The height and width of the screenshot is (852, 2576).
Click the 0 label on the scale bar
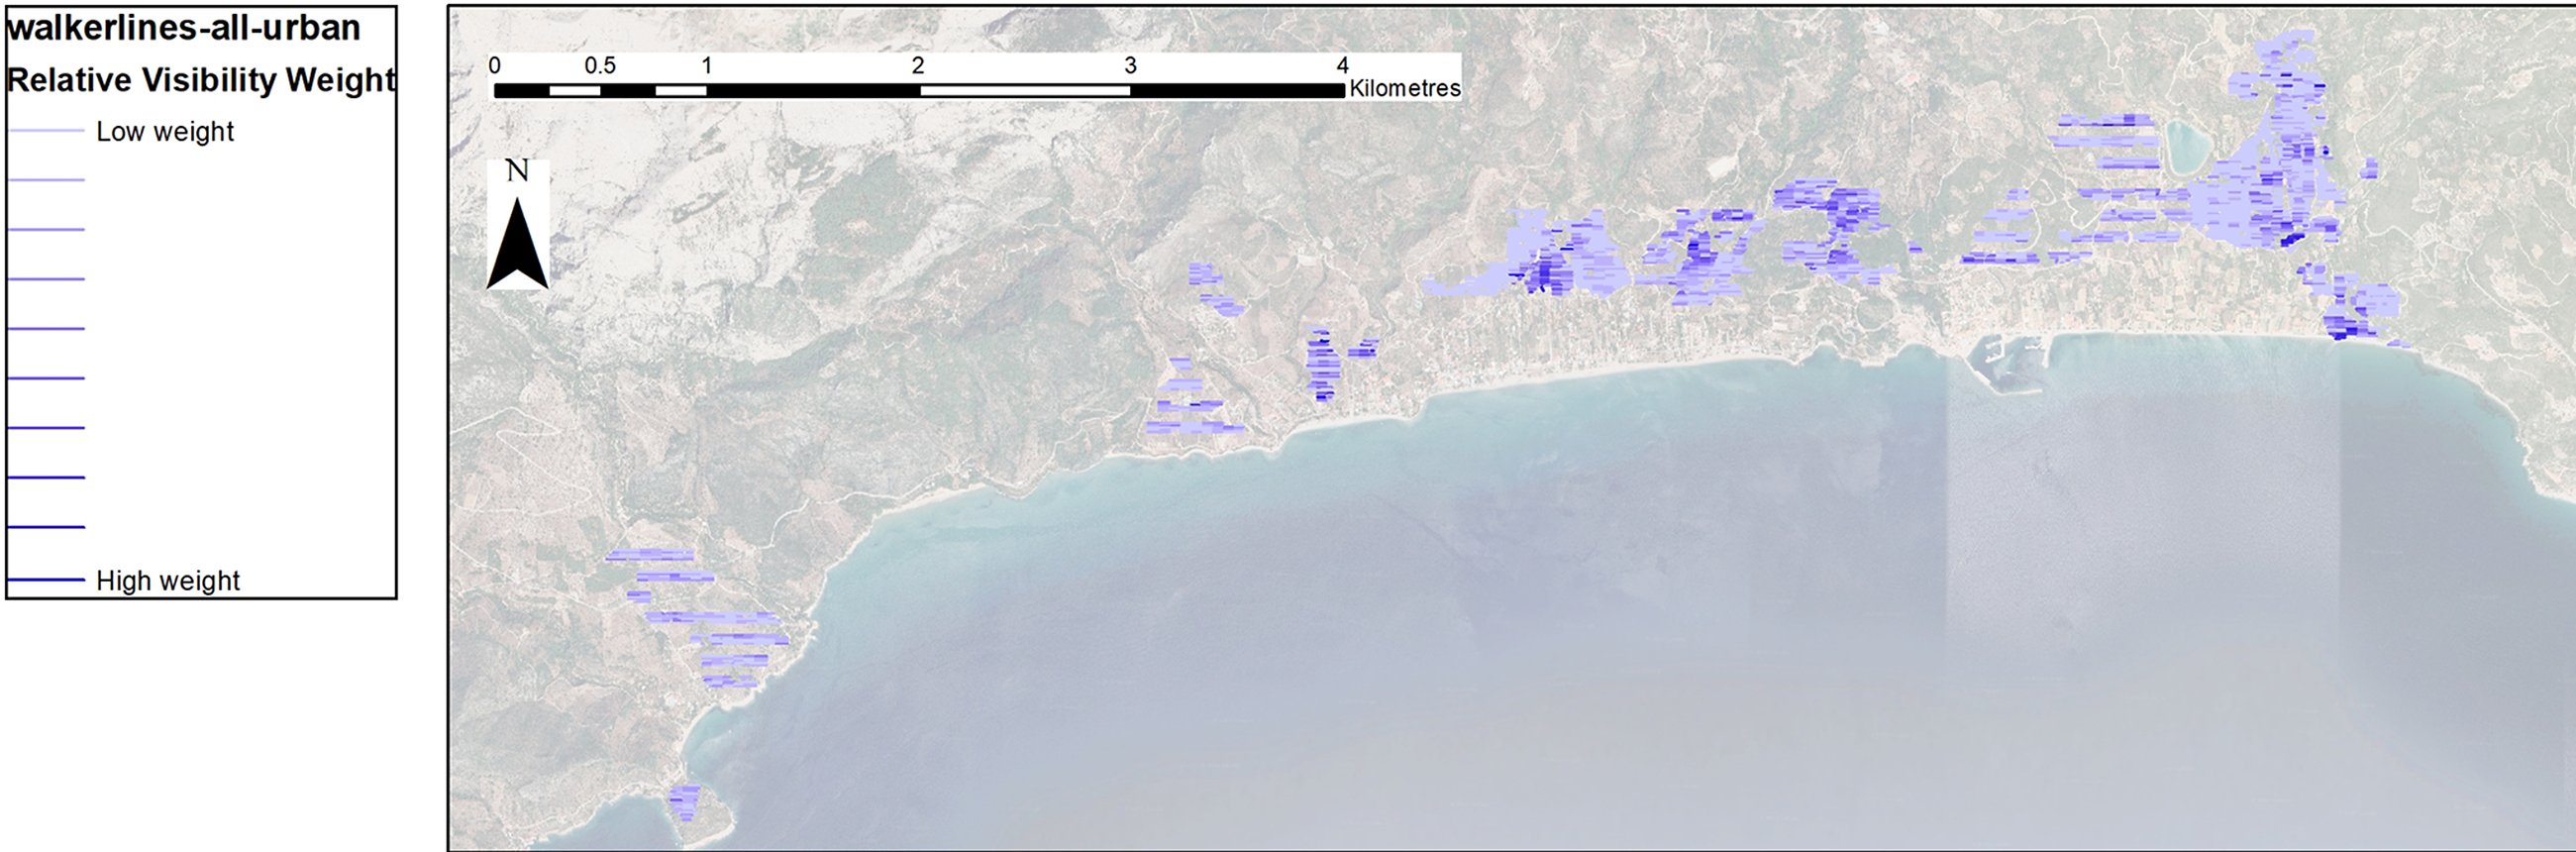495,66
